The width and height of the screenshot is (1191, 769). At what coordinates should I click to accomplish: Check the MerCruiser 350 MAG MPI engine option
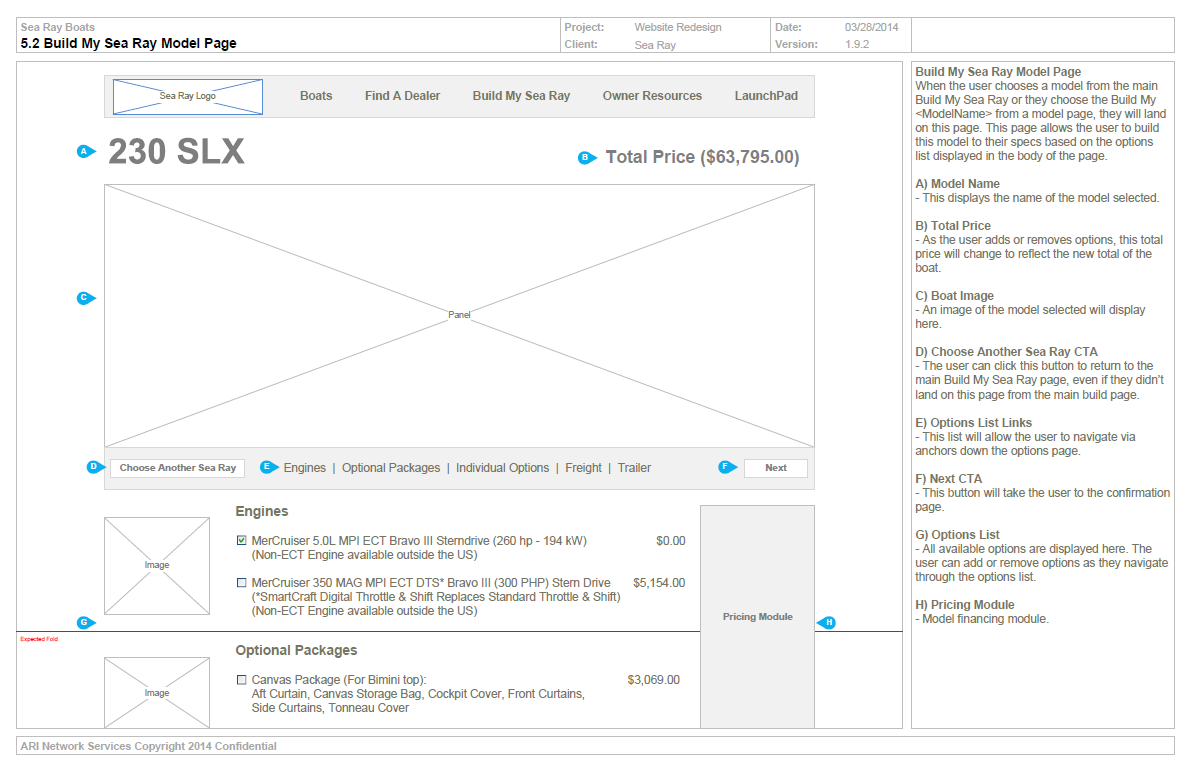pos(242,583)
